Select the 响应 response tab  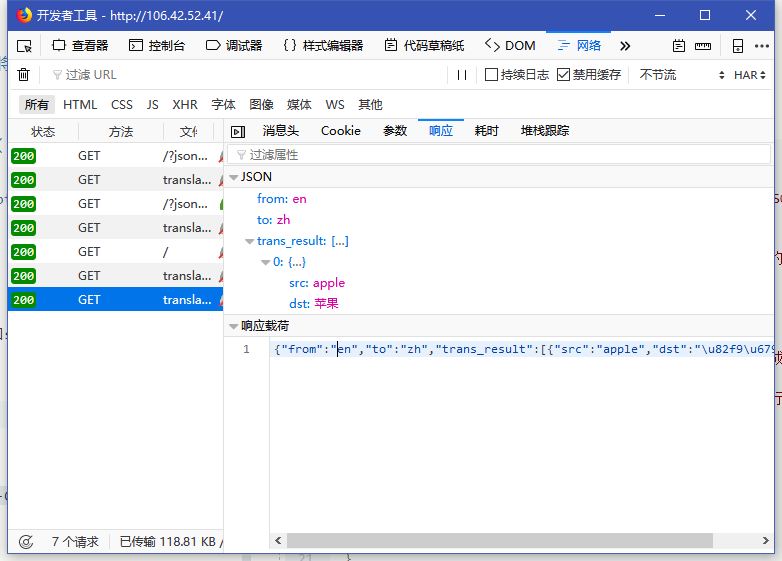(x=441, y=131)
